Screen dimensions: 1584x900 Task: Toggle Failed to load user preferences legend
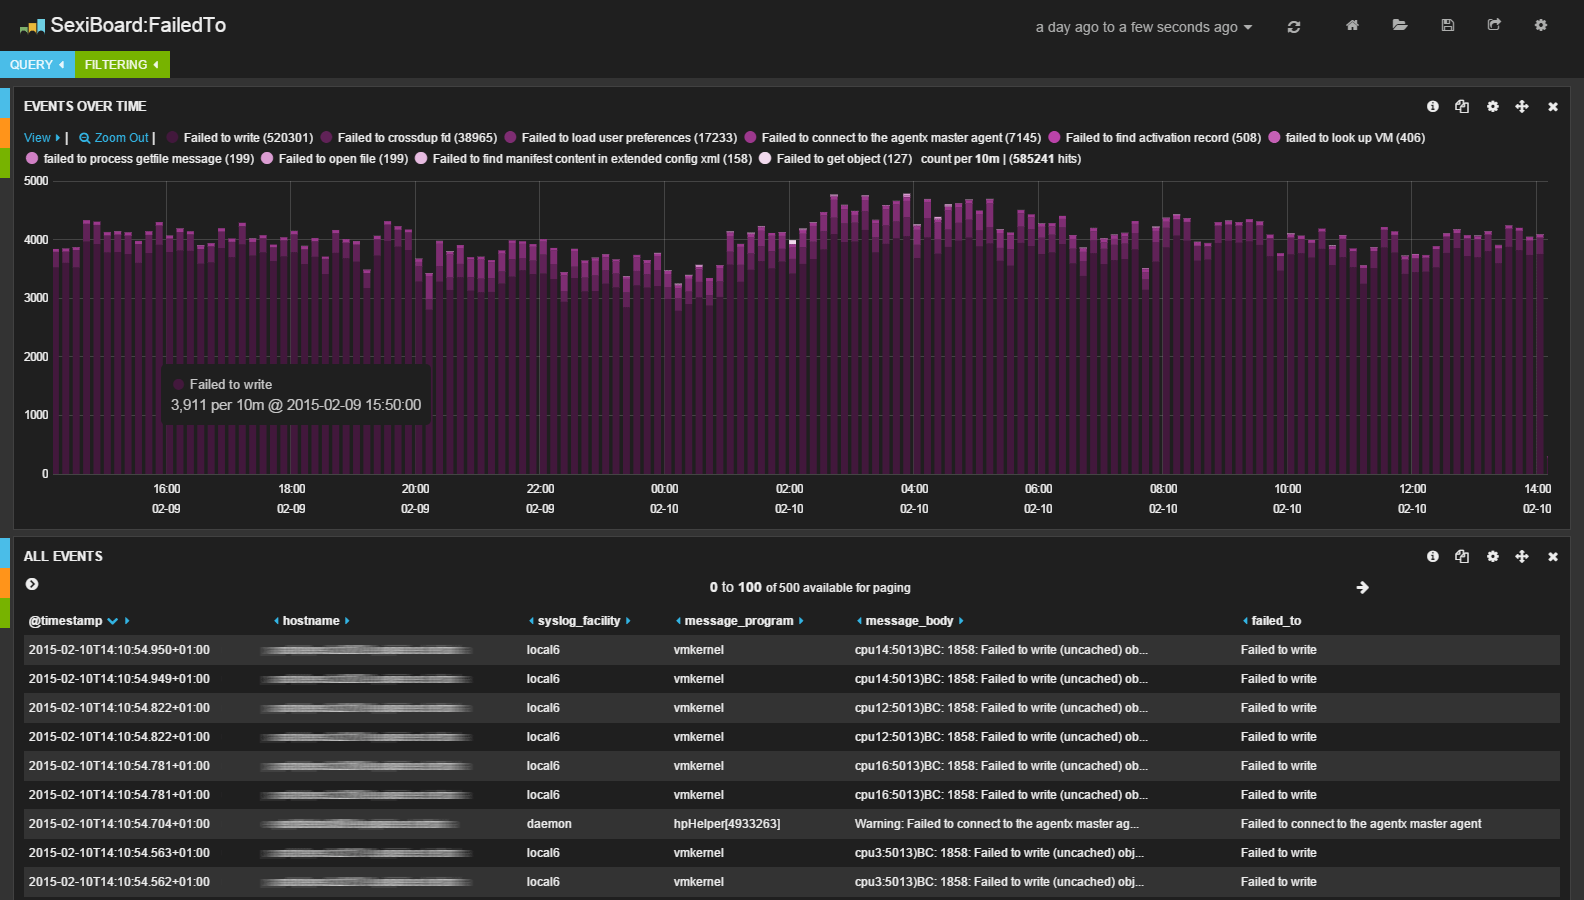pyautogui.click(x=621, y=138)
